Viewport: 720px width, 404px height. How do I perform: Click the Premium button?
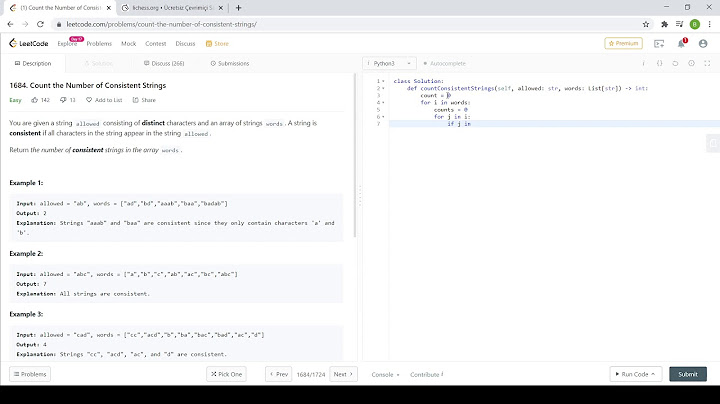(623, 43)
